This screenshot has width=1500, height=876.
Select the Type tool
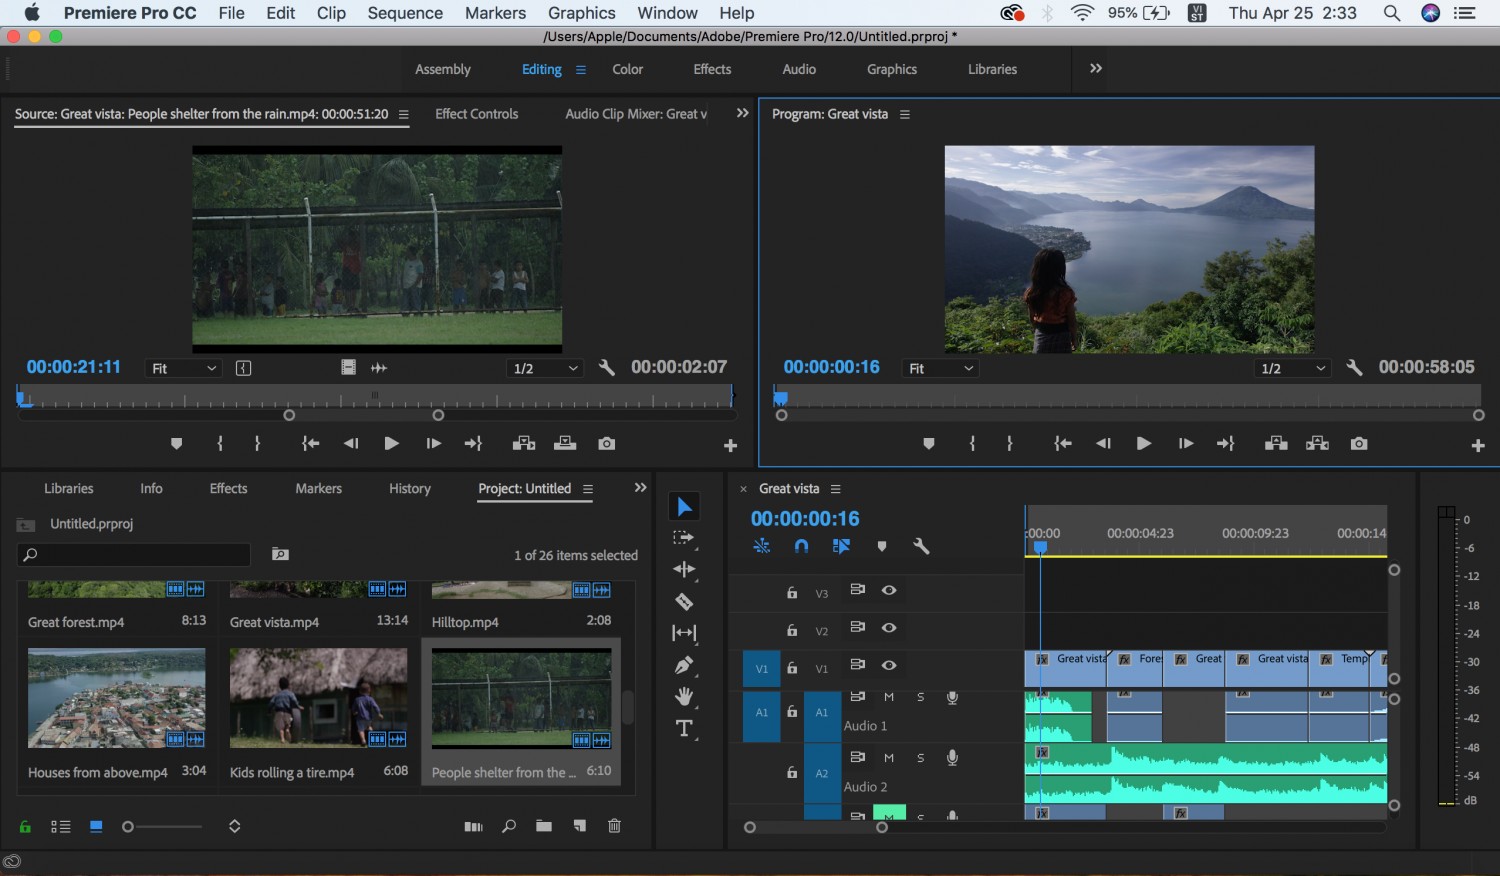684,728
